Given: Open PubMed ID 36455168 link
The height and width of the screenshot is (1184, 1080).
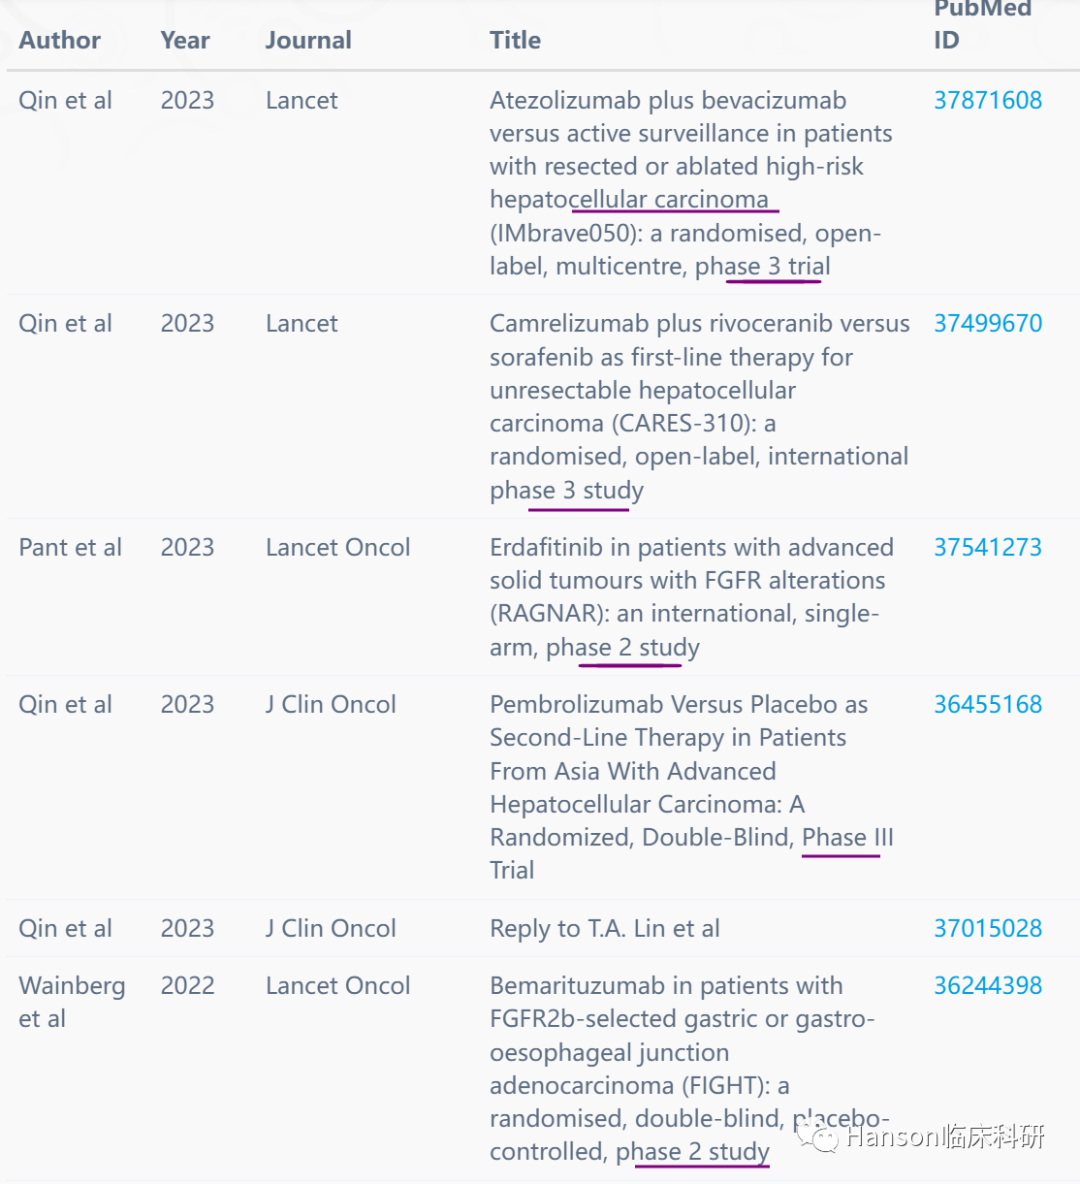Looking at the screenshot, I should coord(987,704).
